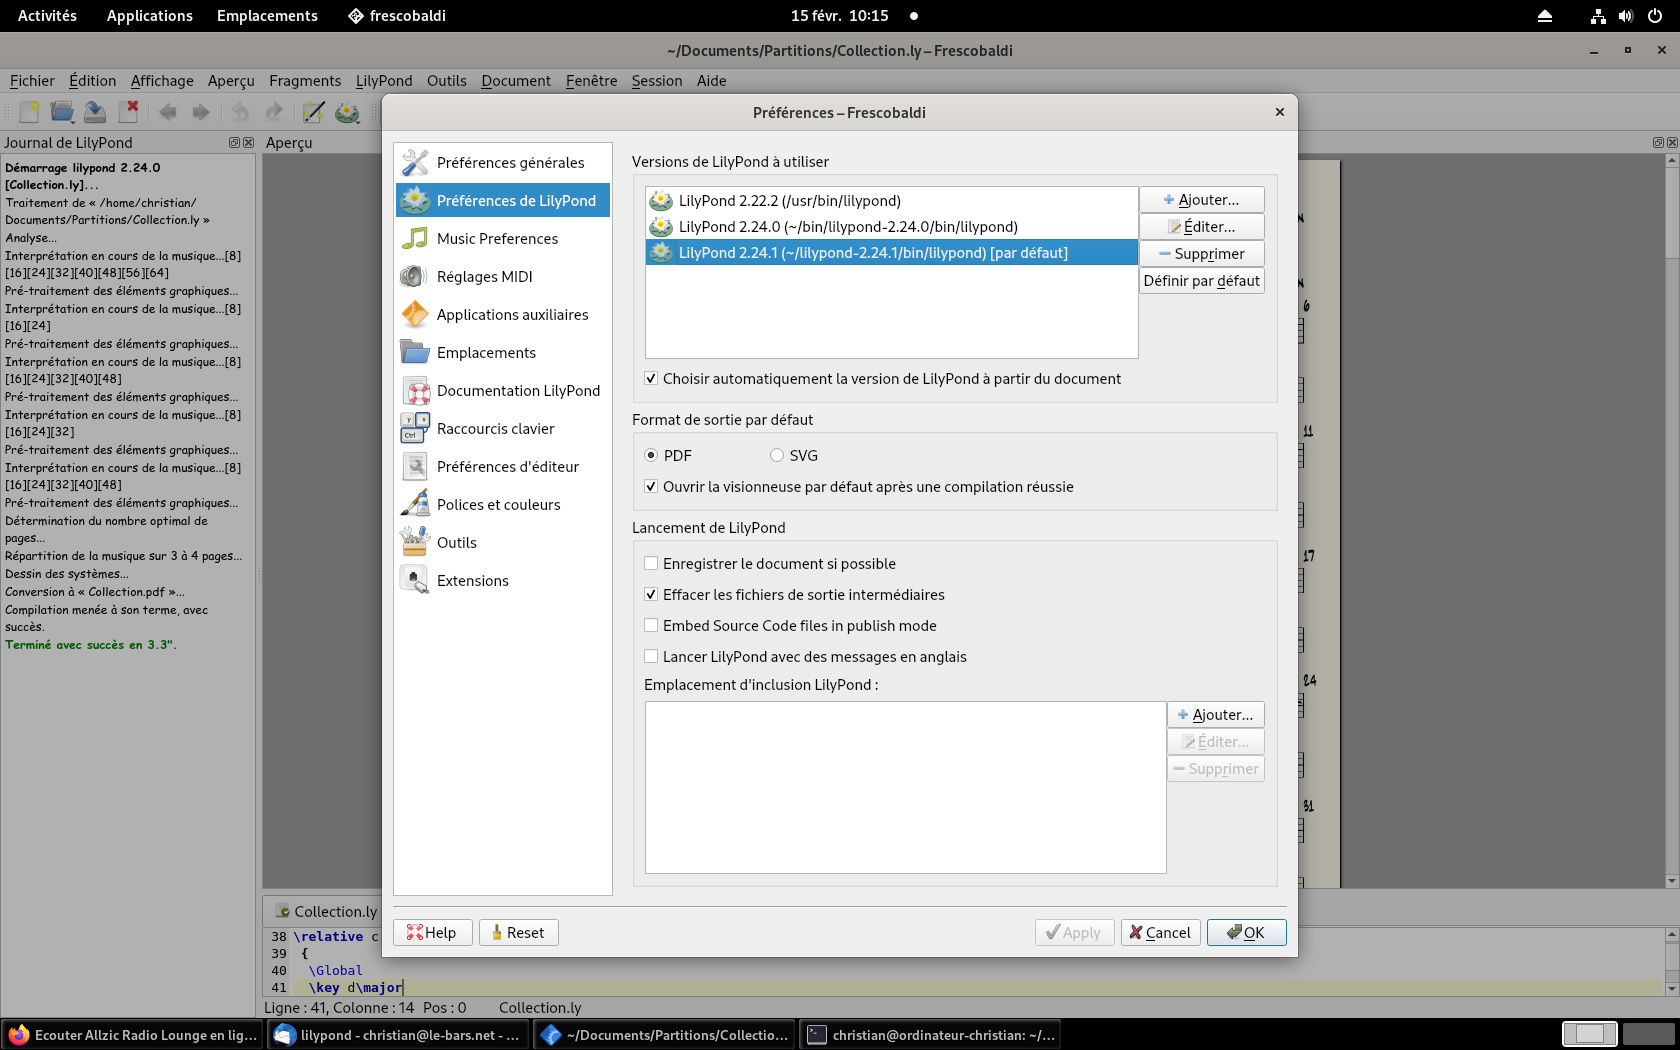The image size is (1680, 1050).
Task: Click the clock in the top bar
Action: coord(839,16)
